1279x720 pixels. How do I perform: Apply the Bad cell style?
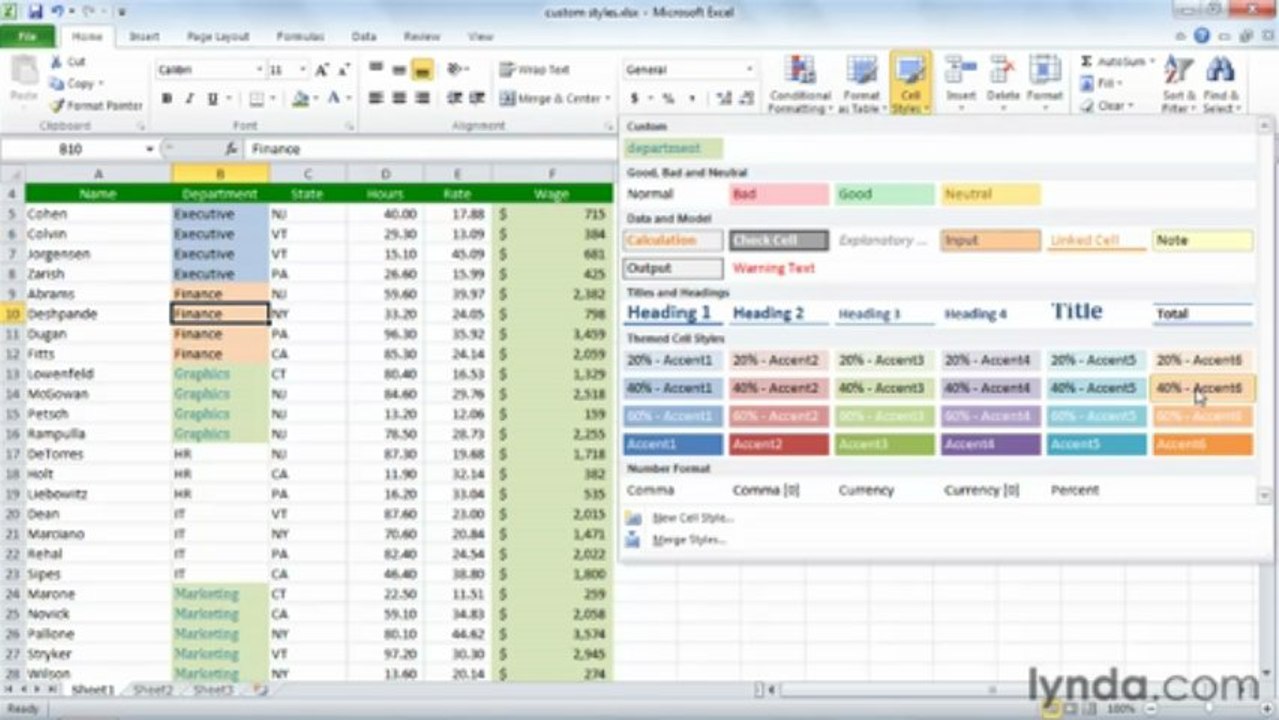pos(779,194)
